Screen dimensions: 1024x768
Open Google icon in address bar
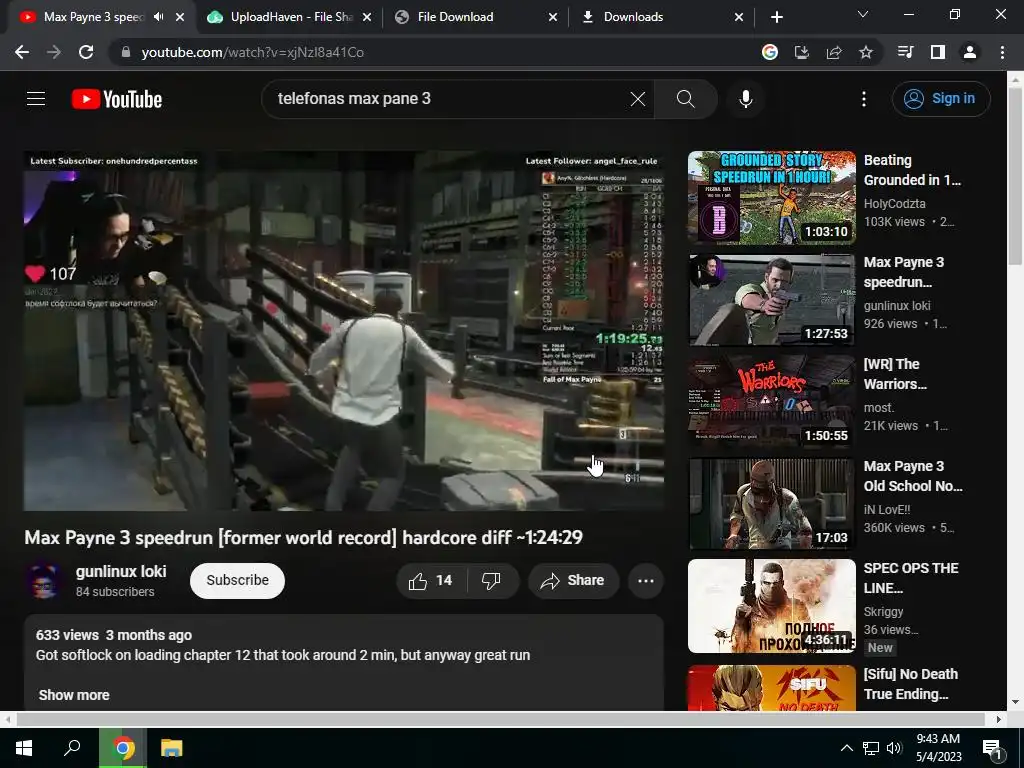coord(770,52)
